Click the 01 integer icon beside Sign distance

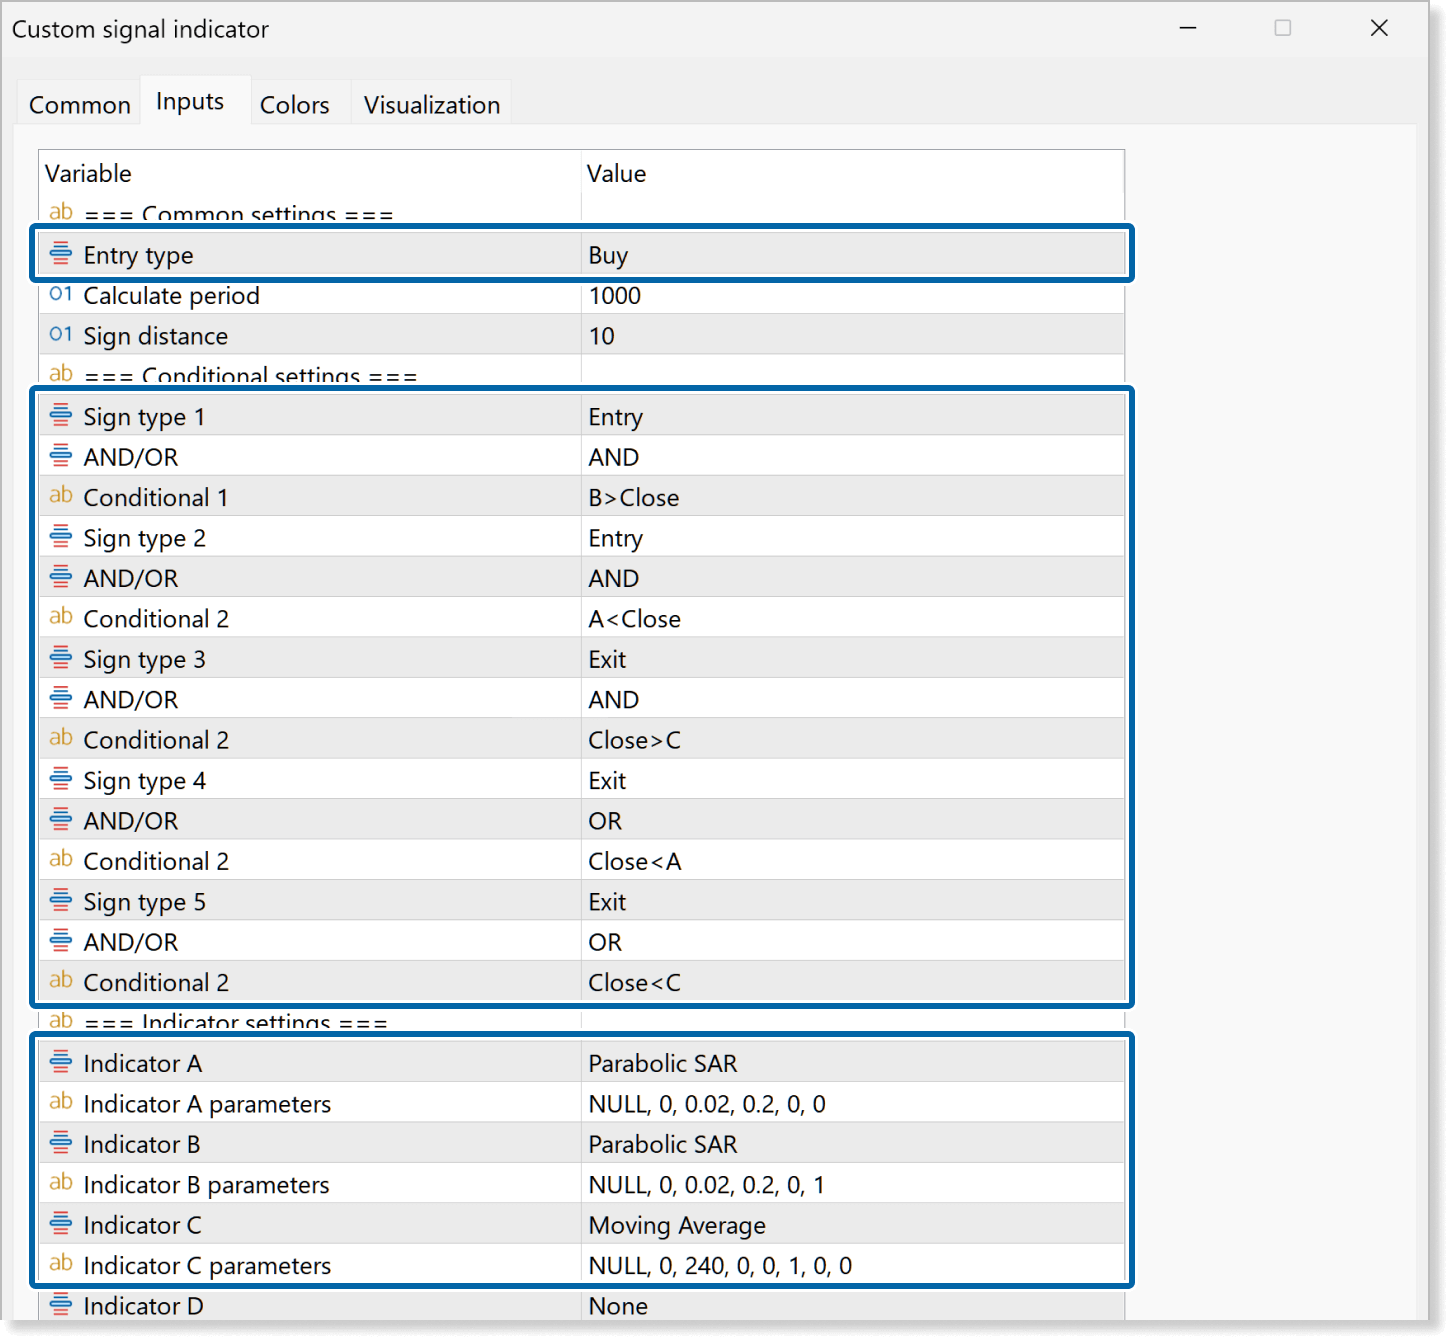click(x=60, y=334)
